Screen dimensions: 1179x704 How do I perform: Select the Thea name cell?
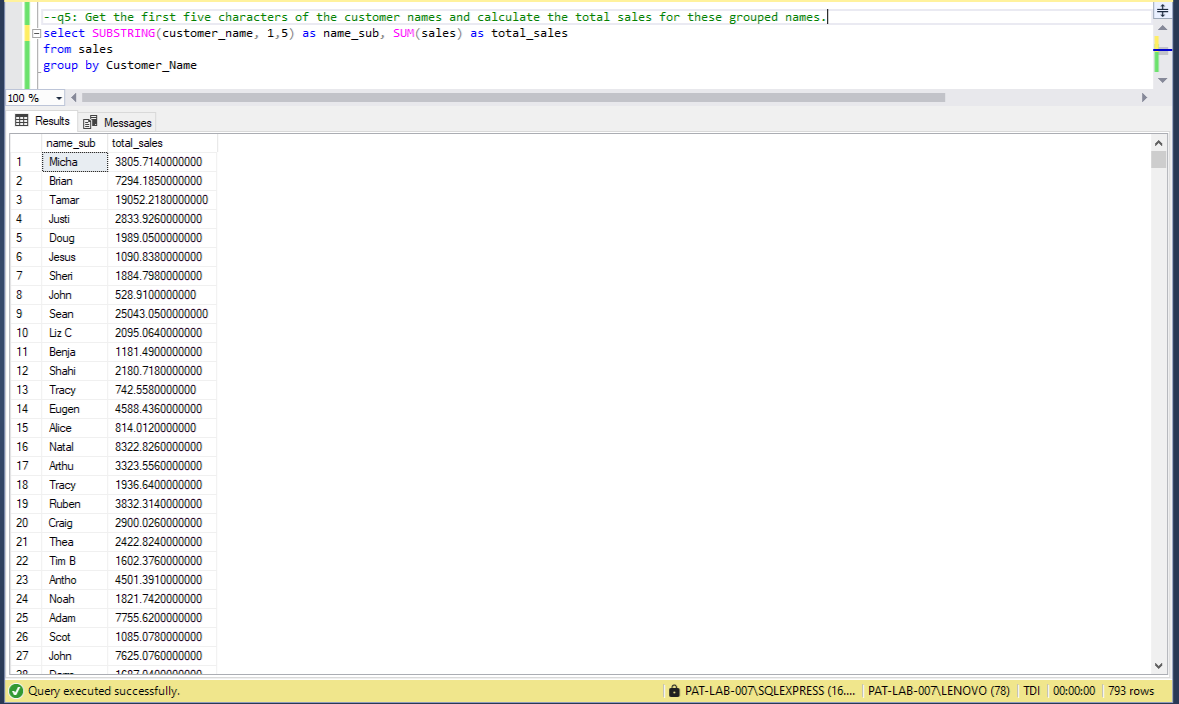(74, 542)
